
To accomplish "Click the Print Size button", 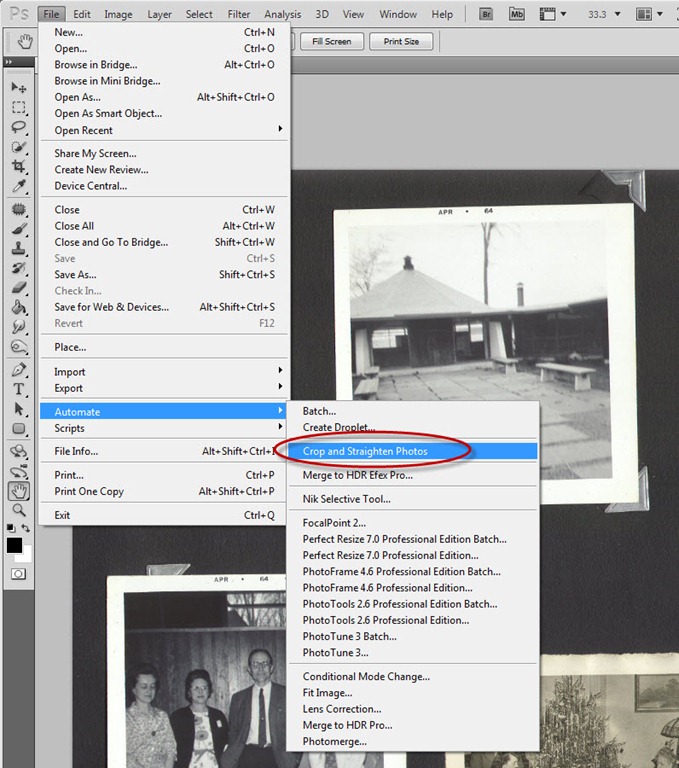I will 401,42.
